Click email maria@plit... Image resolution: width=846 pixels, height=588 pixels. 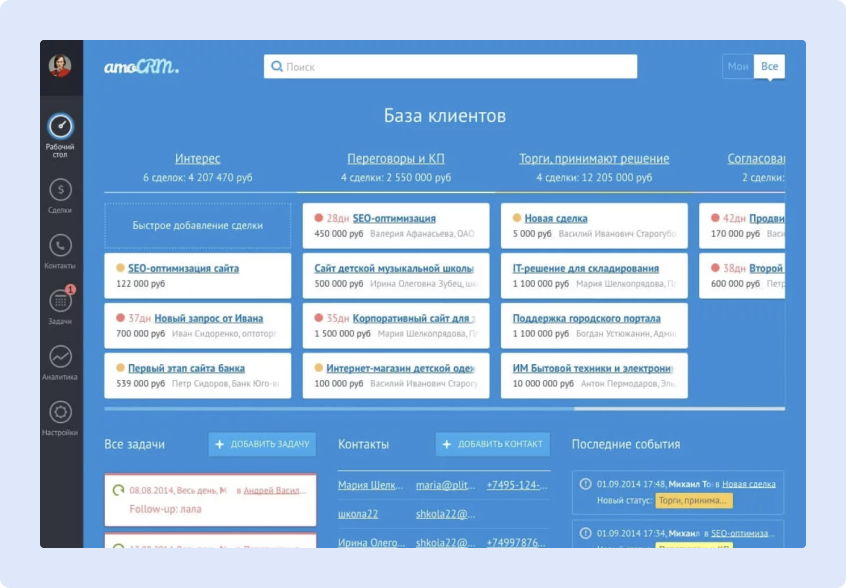click(446, 485)
